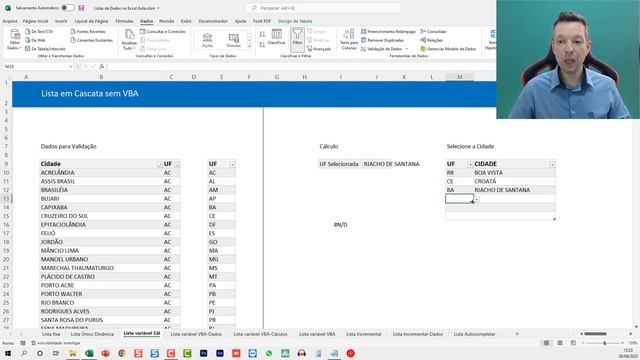Select Normal view in status bar

pyautogui.click(x=546, y=343)
